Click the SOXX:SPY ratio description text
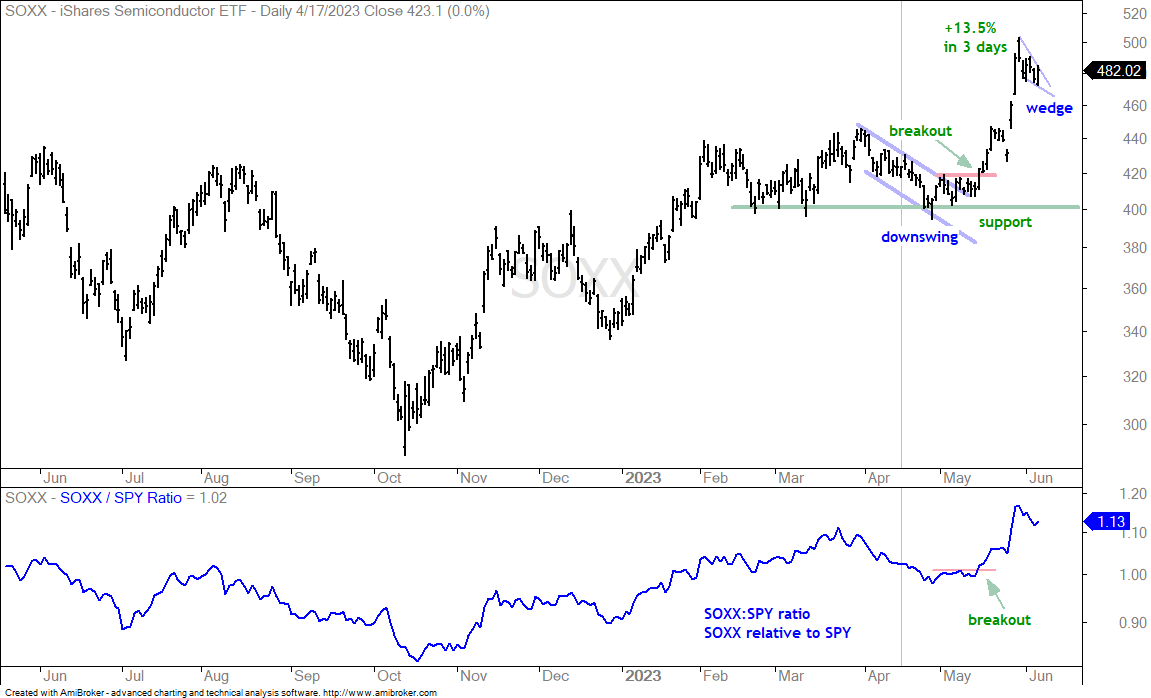 tap(777, 623)
